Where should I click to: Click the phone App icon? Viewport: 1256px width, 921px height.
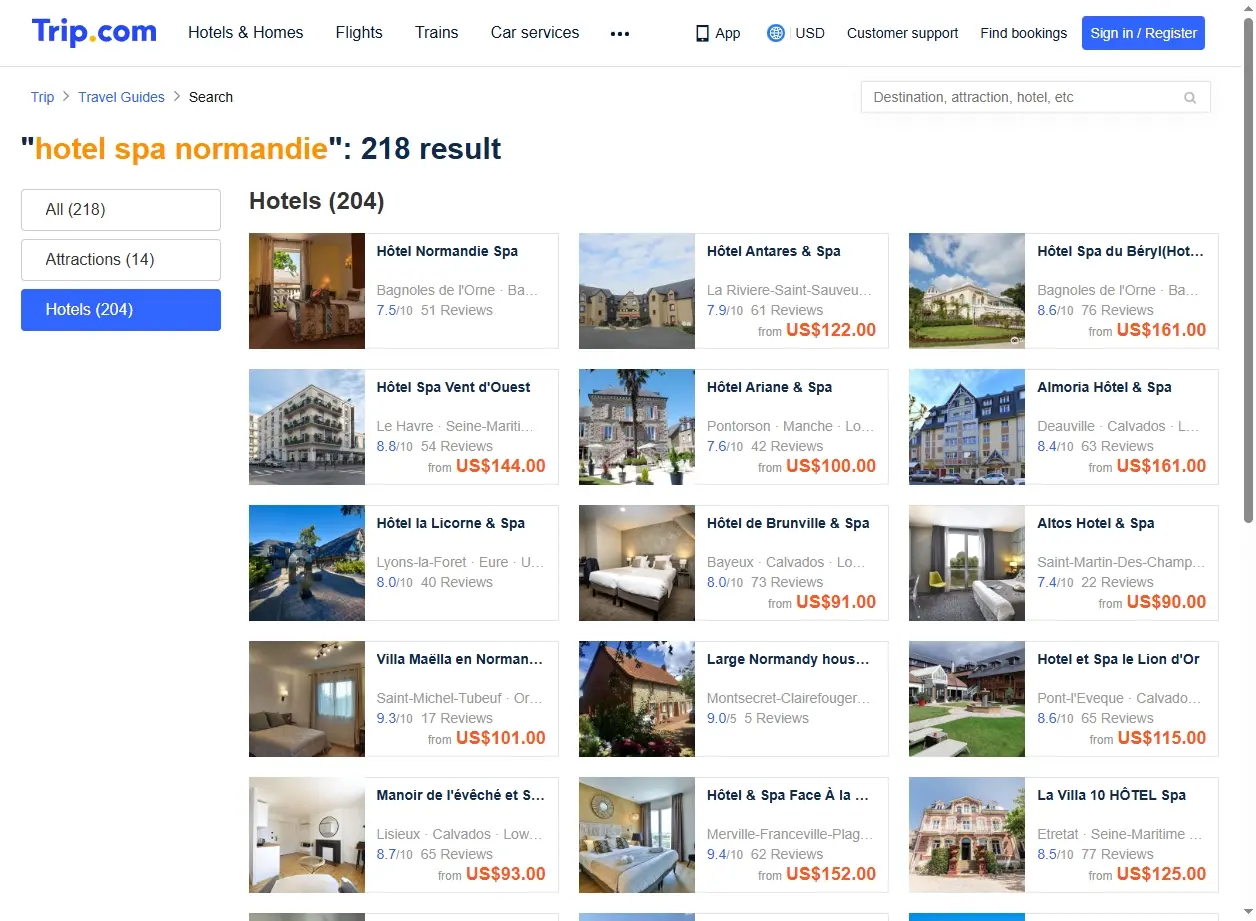[x=702, y=33]
